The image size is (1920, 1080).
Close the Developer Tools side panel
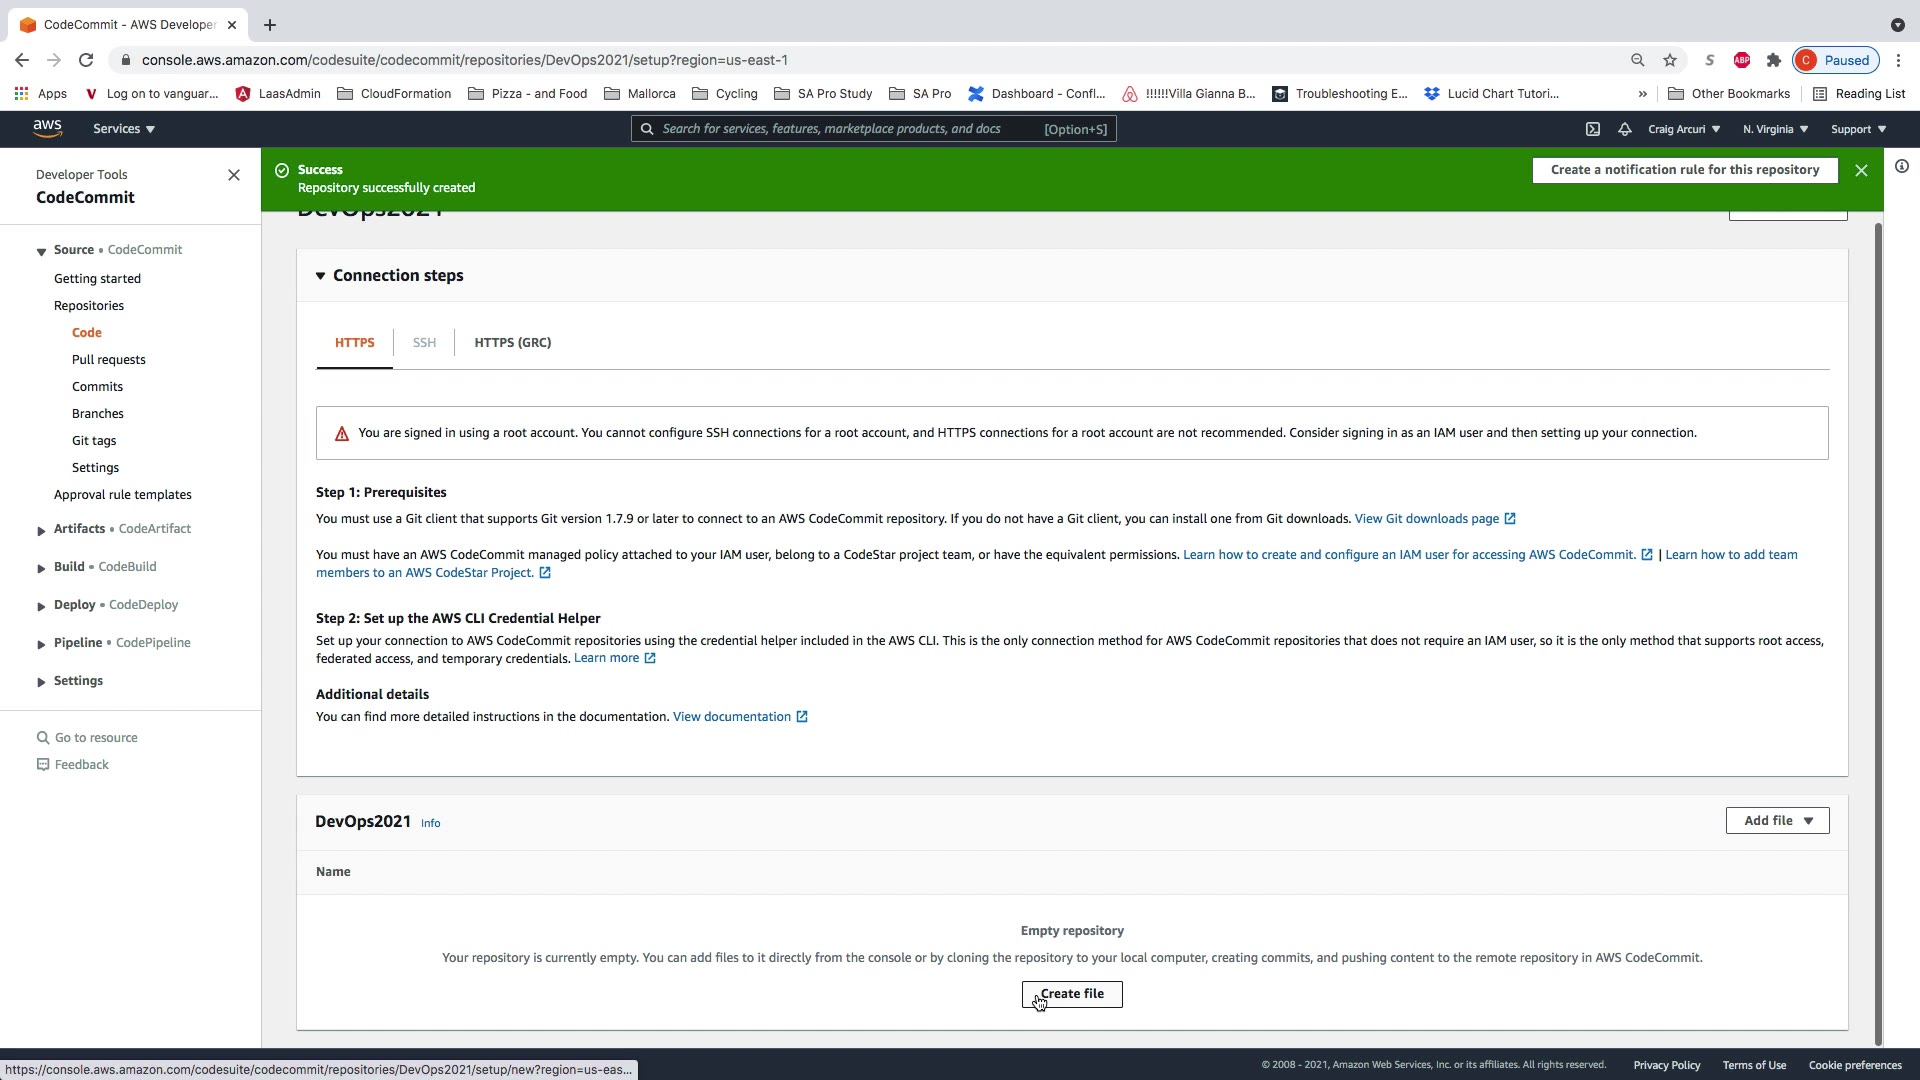234,175
